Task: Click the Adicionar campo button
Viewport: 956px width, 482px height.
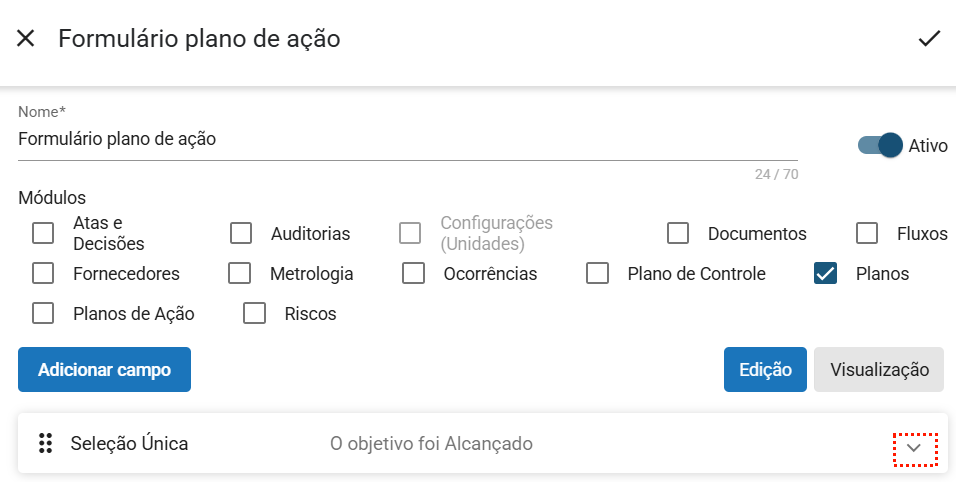Action: [104, 369]
